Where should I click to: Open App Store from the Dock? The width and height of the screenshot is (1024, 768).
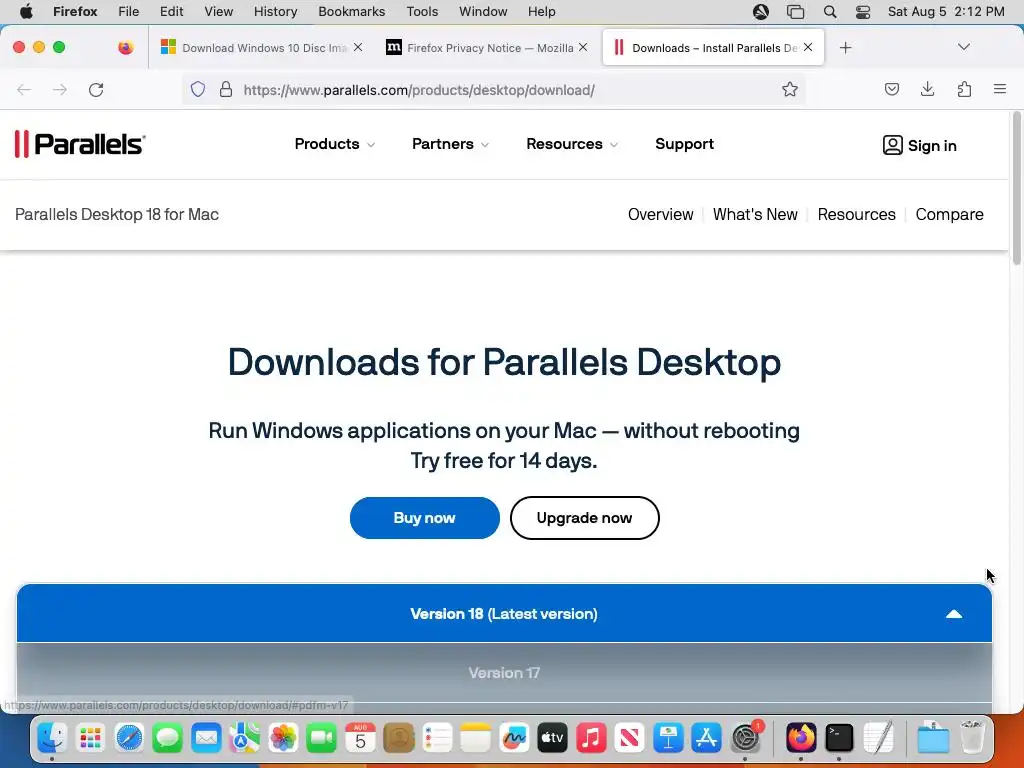[x=706, y=739]
